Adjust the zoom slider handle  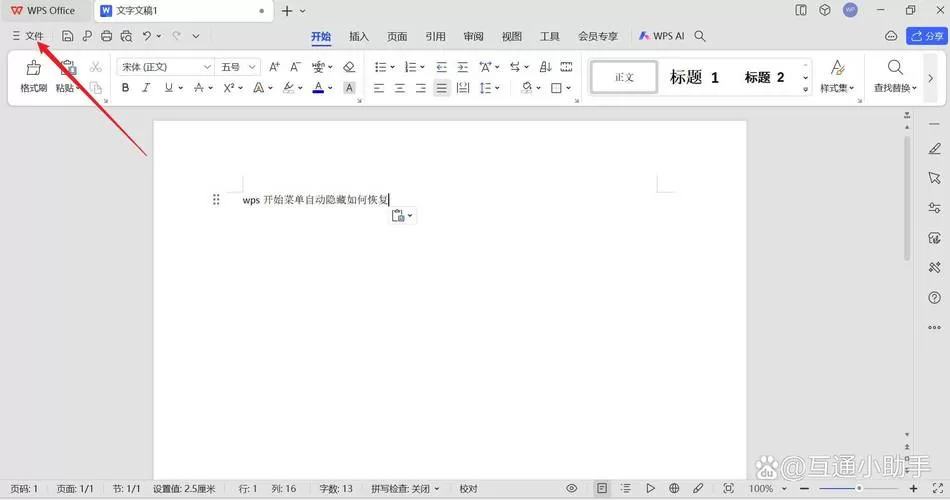859,488
